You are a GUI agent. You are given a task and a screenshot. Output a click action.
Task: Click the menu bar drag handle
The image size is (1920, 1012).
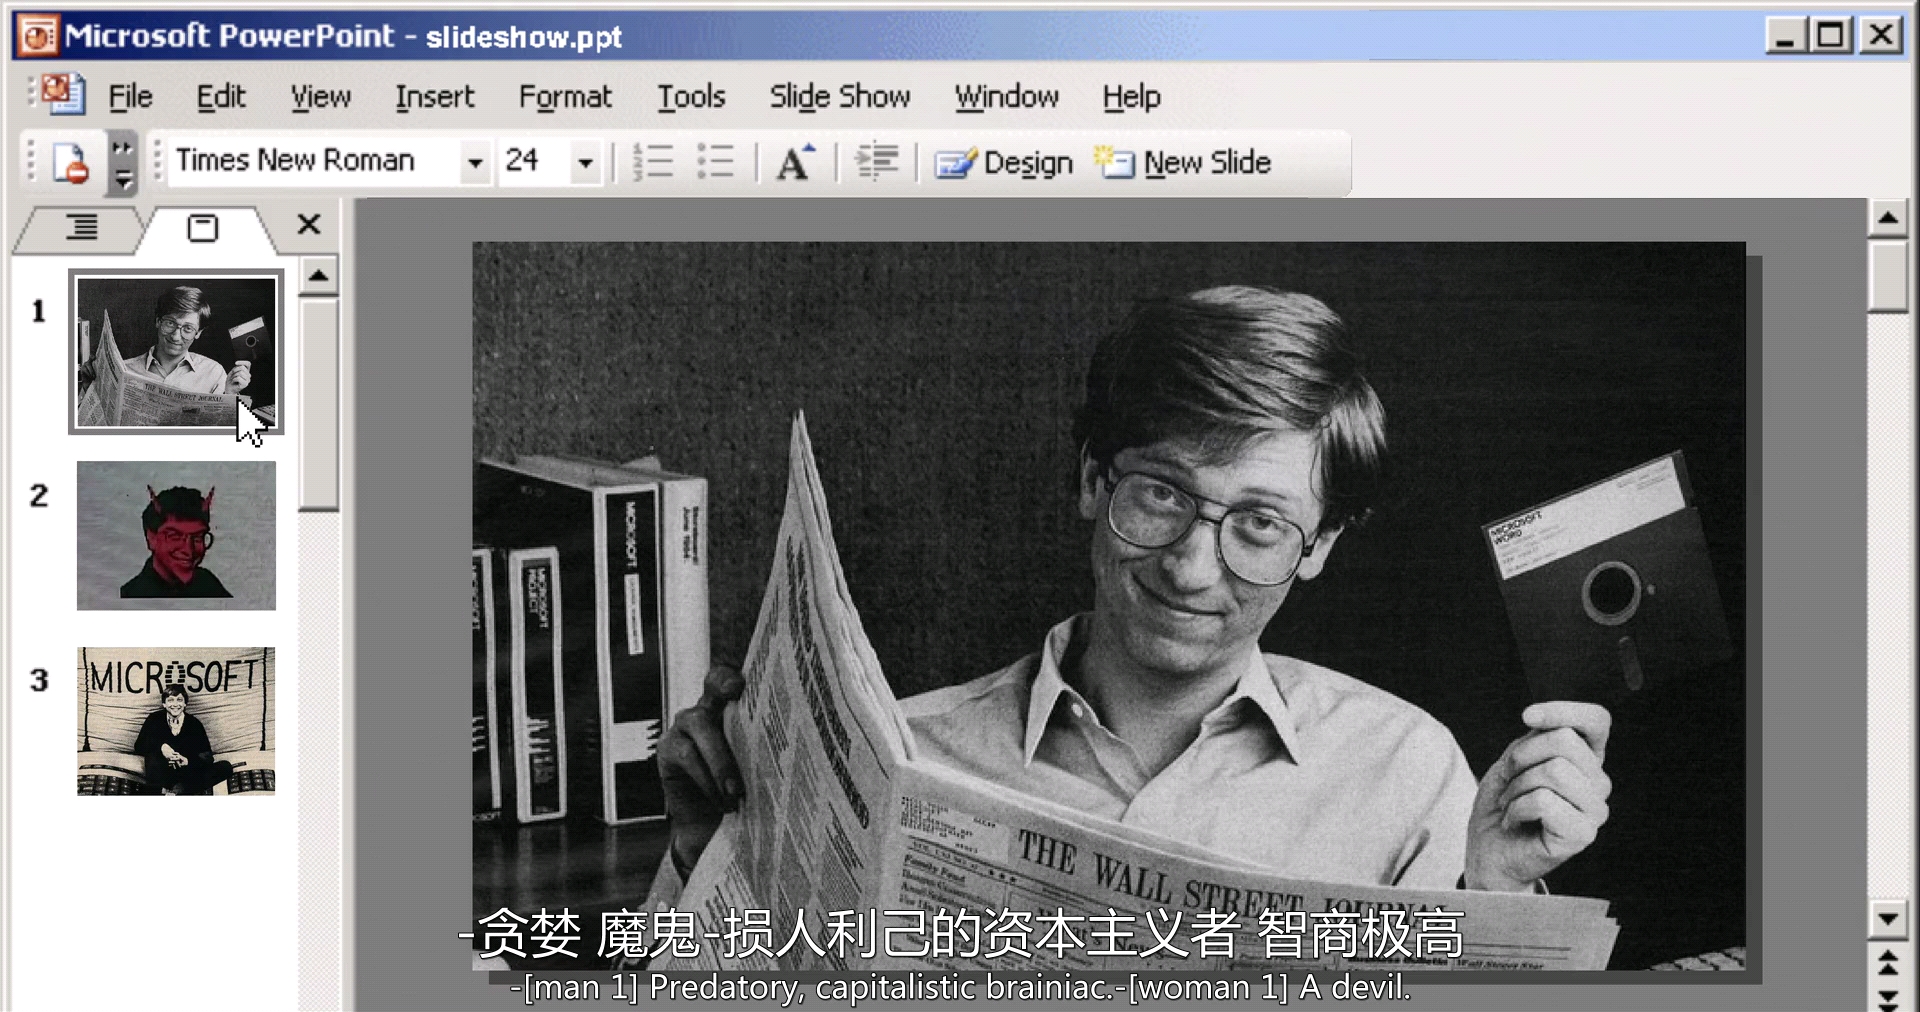(31, 91)
